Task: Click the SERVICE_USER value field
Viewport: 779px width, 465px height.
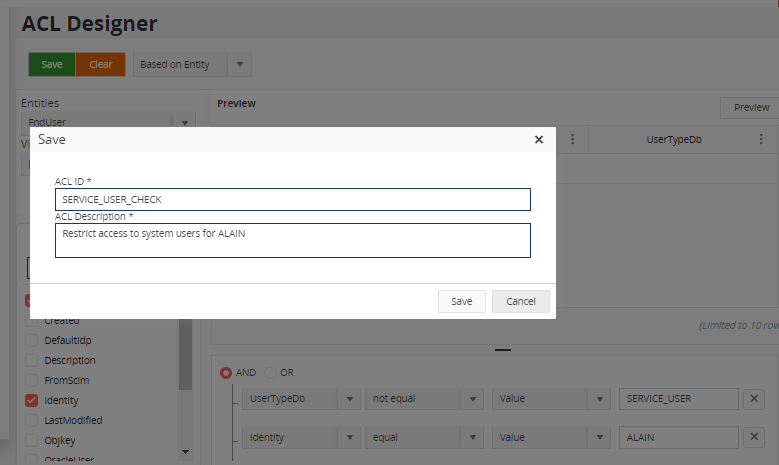Action: [679, 399]
